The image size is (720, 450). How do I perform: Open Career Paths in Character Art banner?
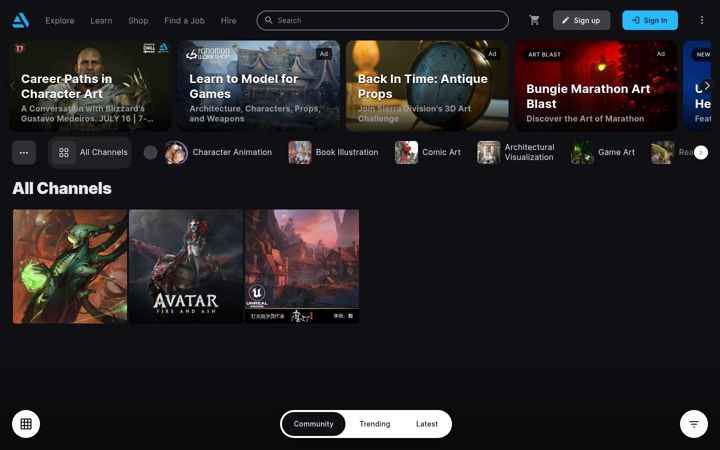90,86
